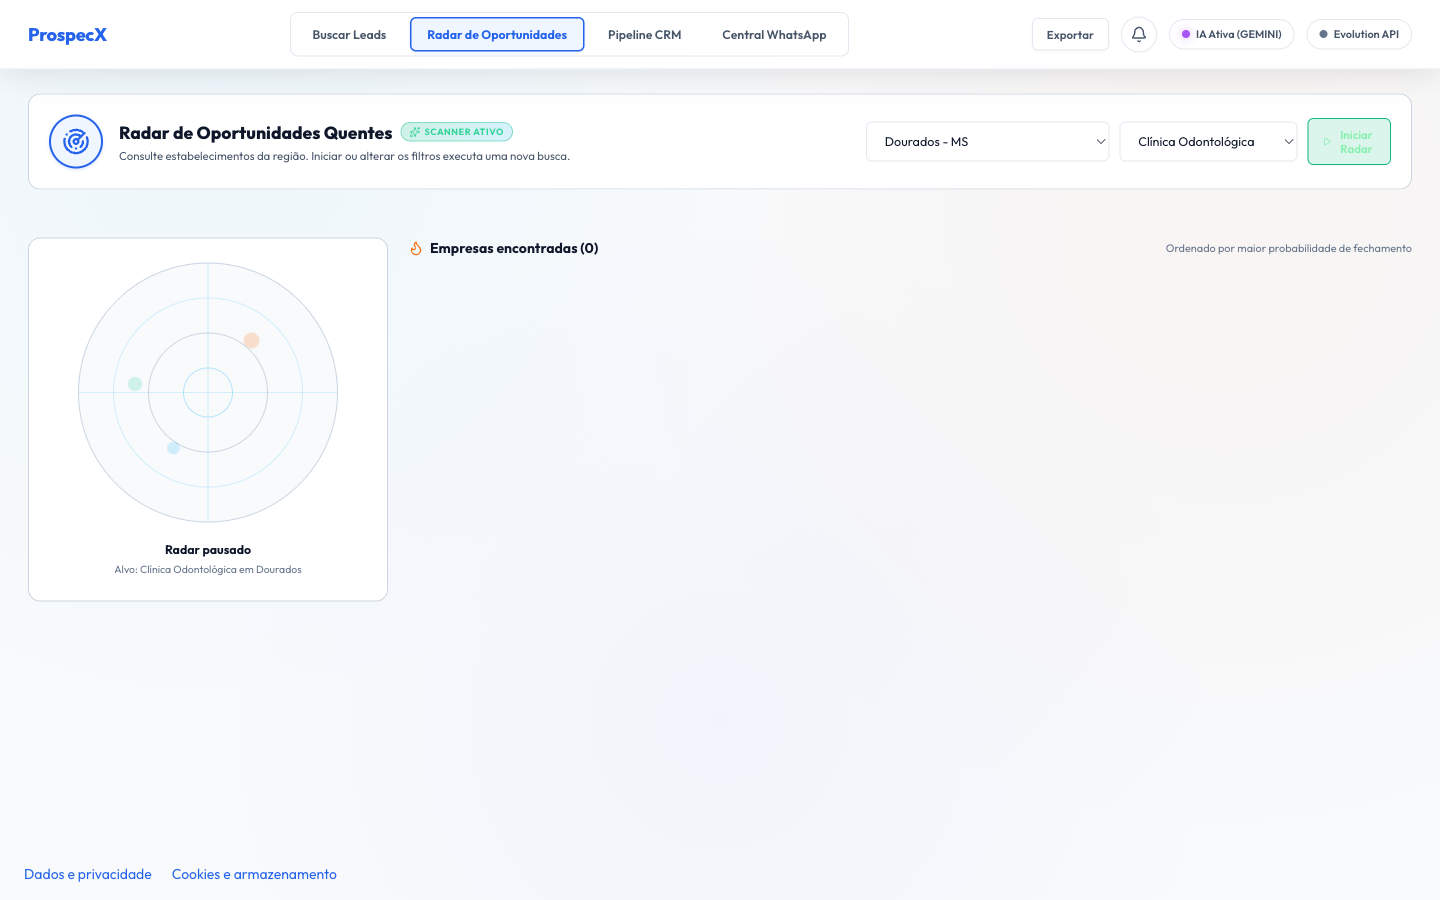This screenshot has height=900, width=1440.
Task: Click the orange dot on the radar
Action: click(252, 341)
